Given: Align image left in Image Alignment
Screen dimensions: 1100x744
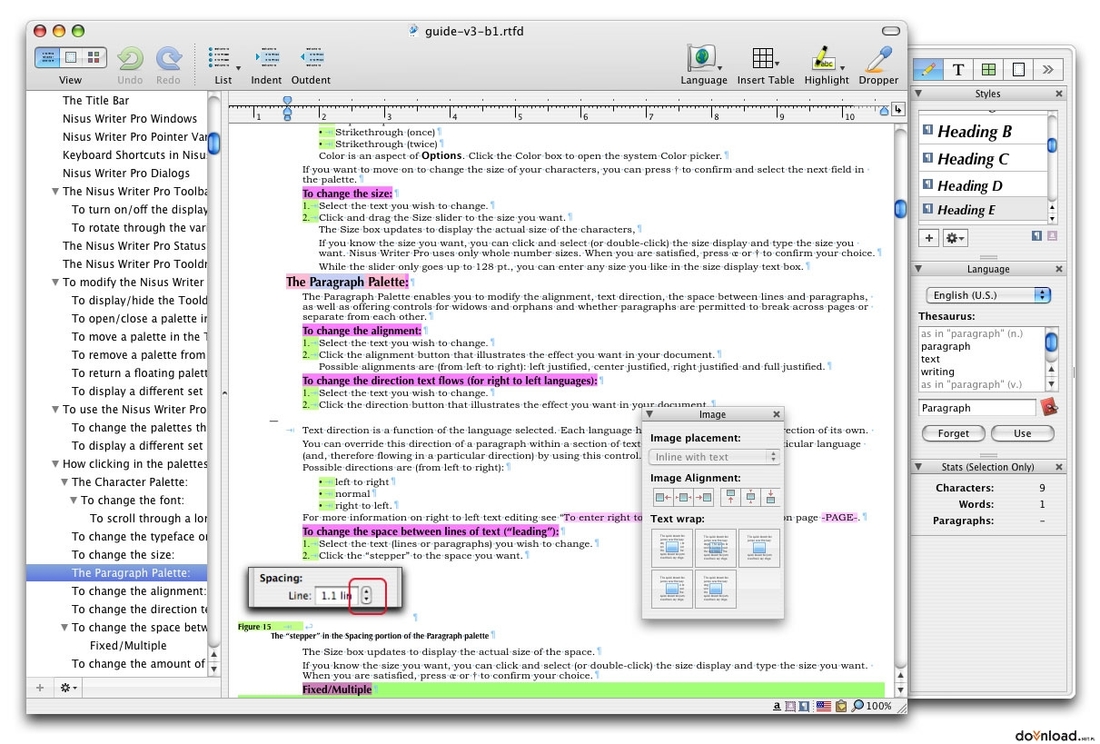Looking at the screenshot, I should 662,497.
